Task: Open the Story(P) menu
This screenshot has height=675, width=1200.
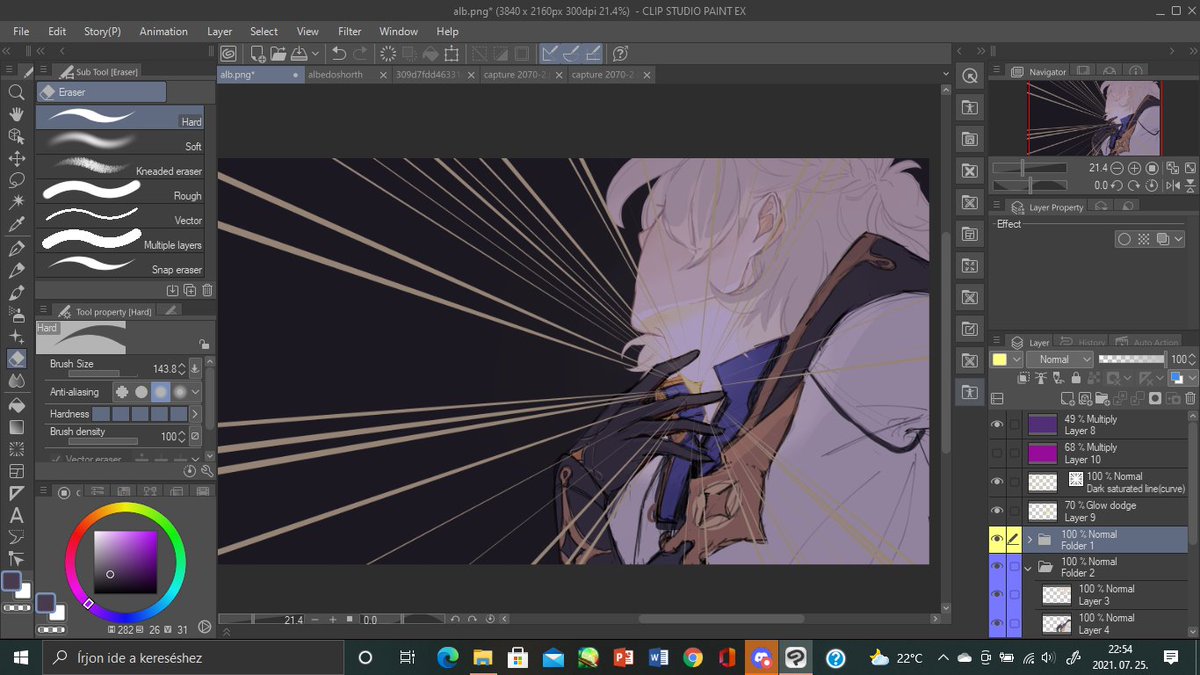Action: tap(102, 32)
